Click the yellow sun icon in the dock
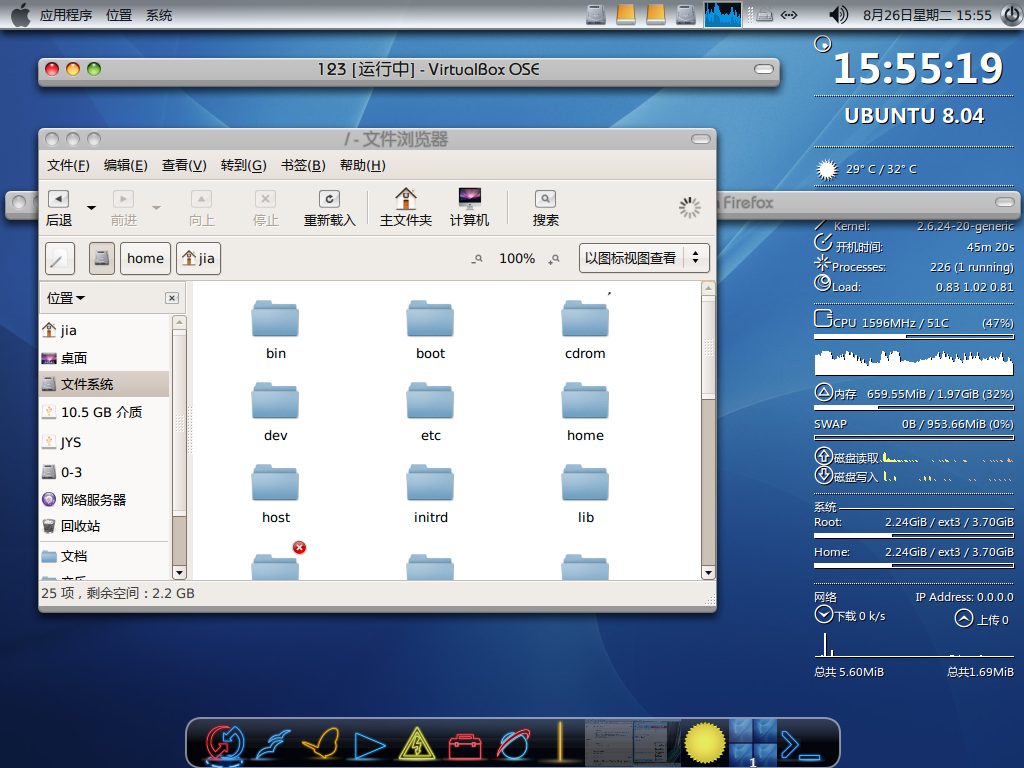 (705, 743)
